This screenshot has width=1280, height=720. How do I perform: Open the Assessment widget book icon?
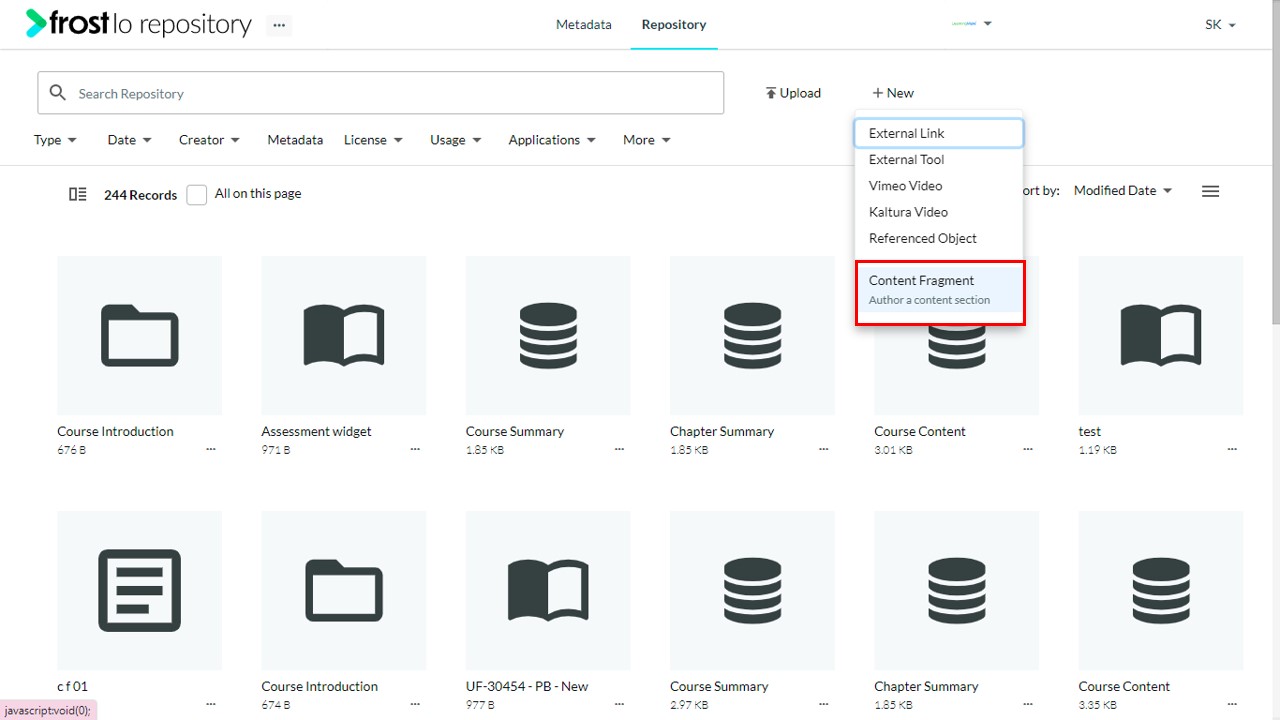[343, 335]
